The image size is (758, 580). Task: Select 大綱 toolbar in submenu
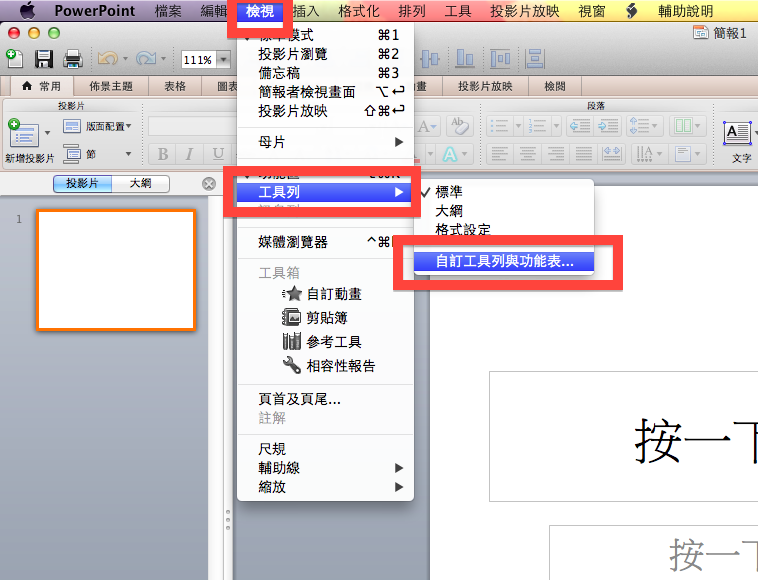coord(504,211)
